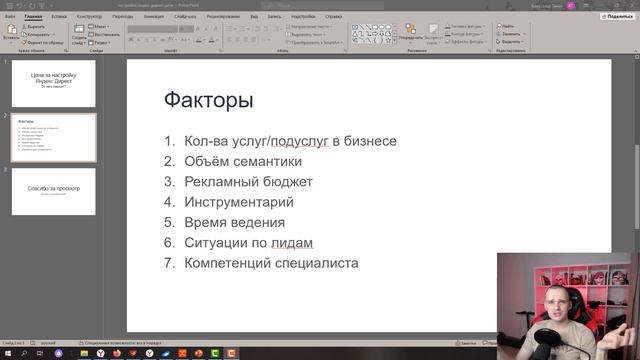The image size is (640, 360).
Task: Click the Упорядочить (Arrange) icon
Action: pos(411,29)
